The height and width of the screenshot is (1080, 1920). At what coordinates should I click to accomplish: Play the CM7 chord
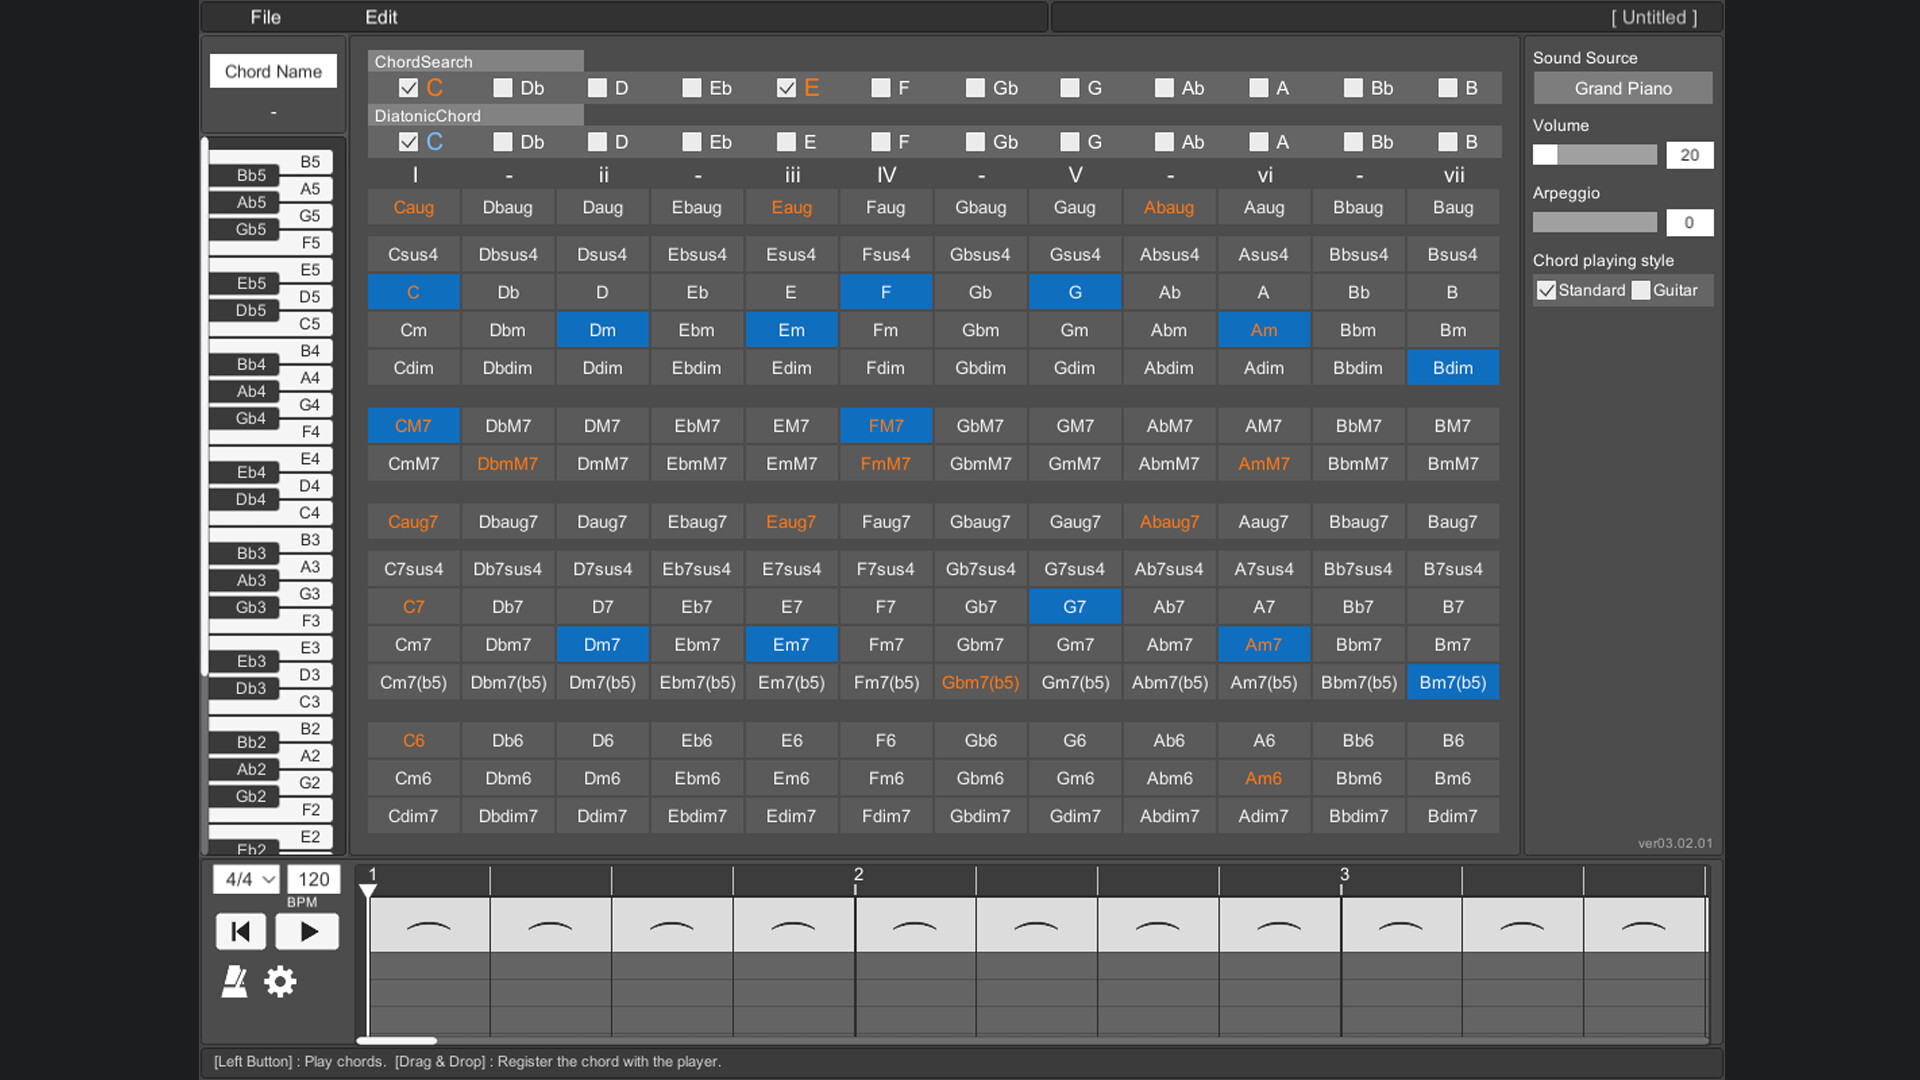click(x=413, y=425)
